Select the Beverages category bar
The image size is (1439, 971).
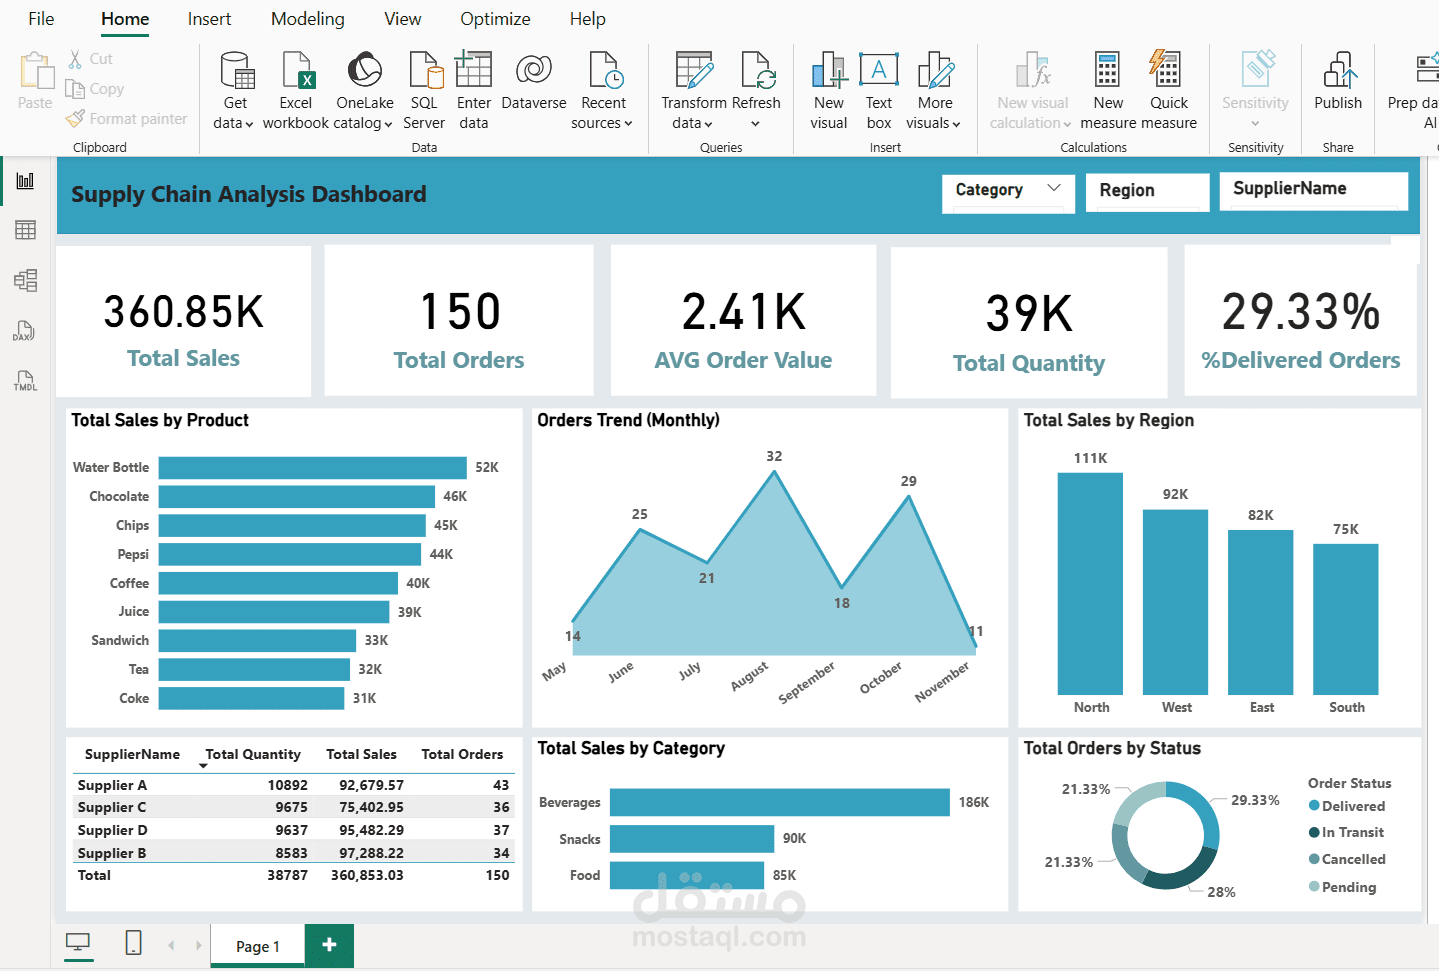click(779, 802)
